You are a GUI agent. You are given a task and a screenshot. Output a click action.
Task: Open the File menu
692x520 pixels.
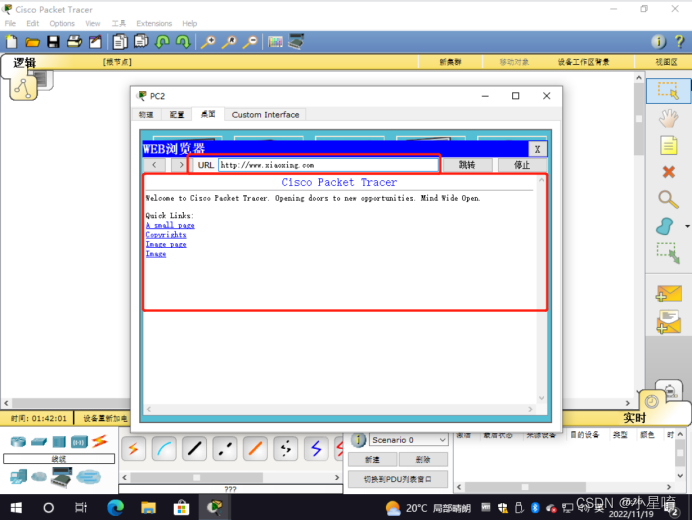(x=10, y=23)
